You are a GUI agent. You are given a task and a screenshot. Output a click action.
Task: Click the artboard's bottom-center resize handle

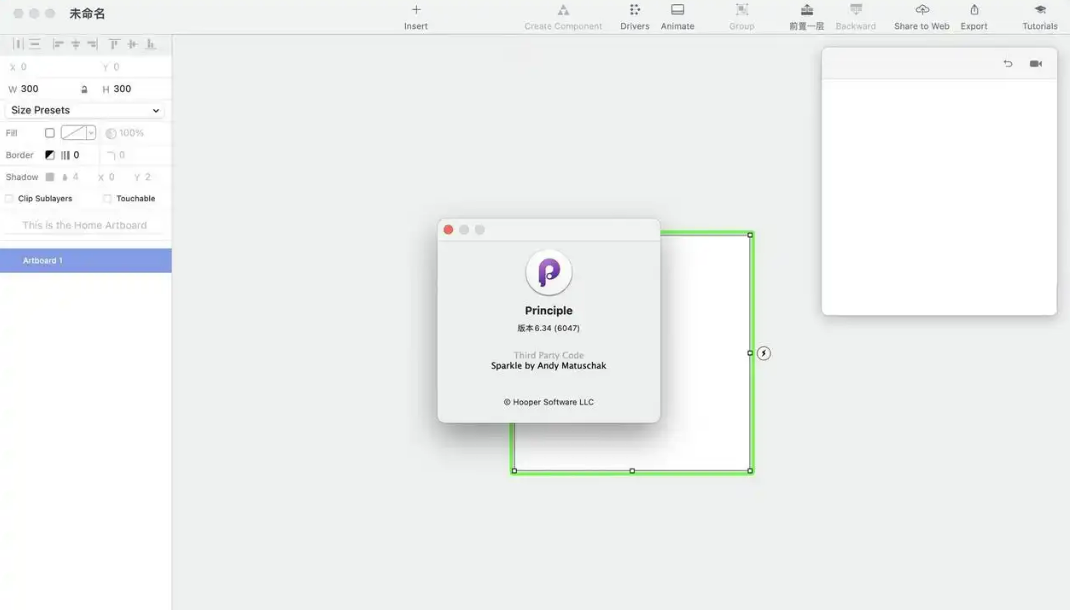632,471
